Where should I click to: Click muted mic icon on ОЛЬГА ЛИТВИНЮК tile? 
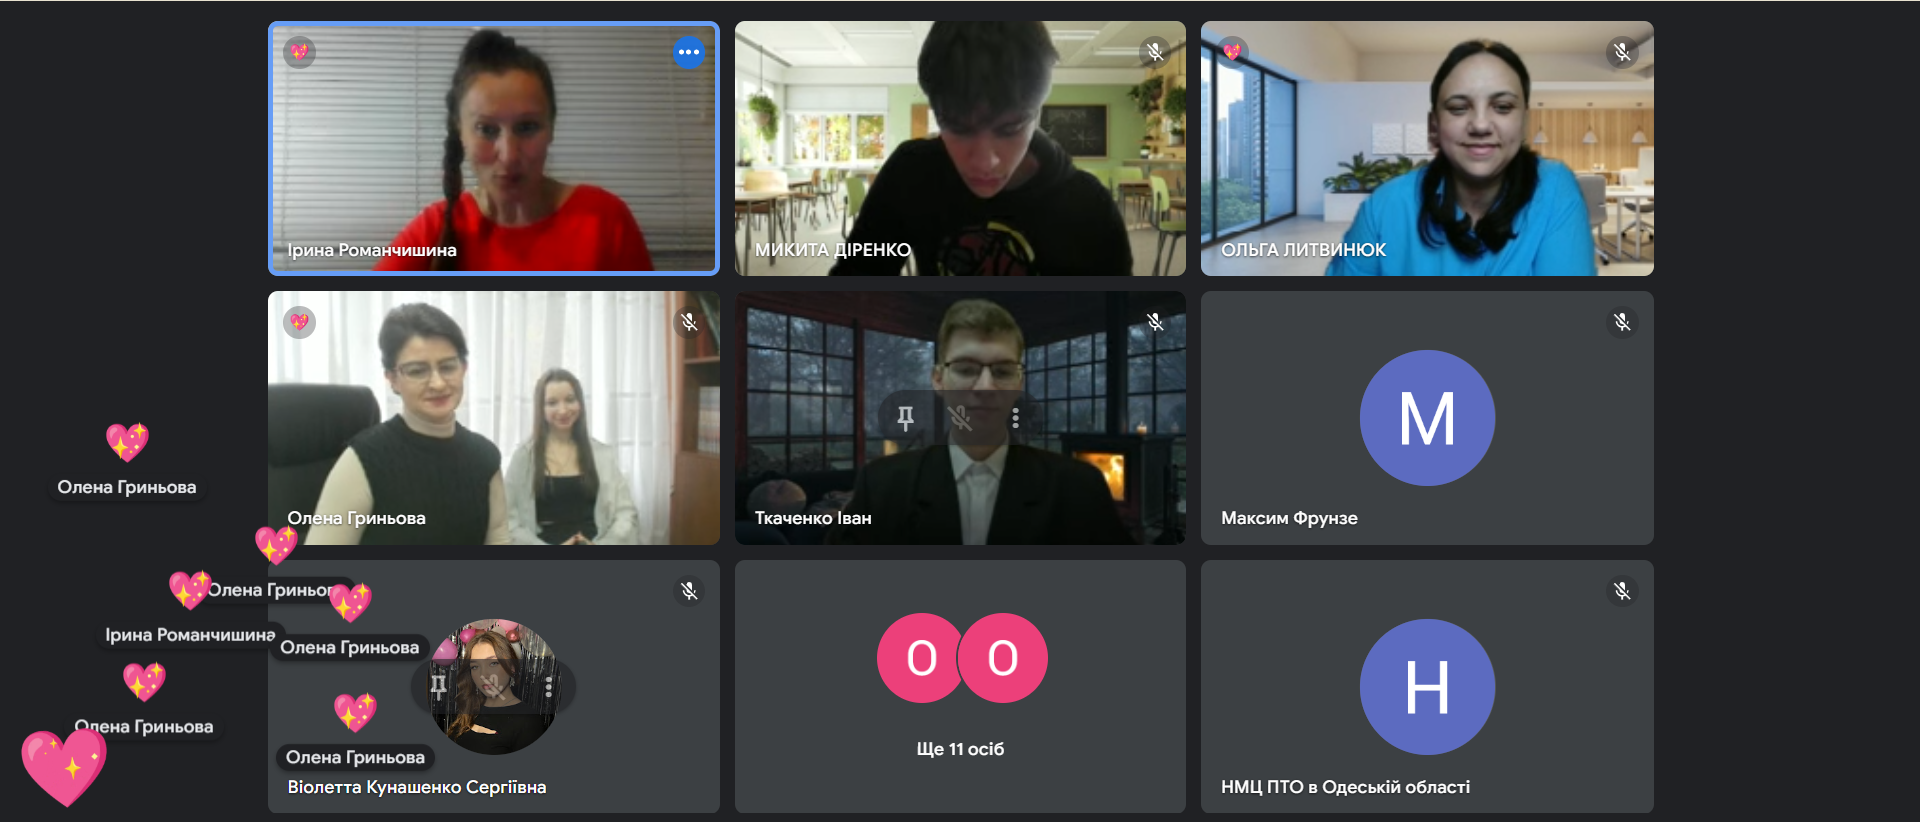point(1622,52)
